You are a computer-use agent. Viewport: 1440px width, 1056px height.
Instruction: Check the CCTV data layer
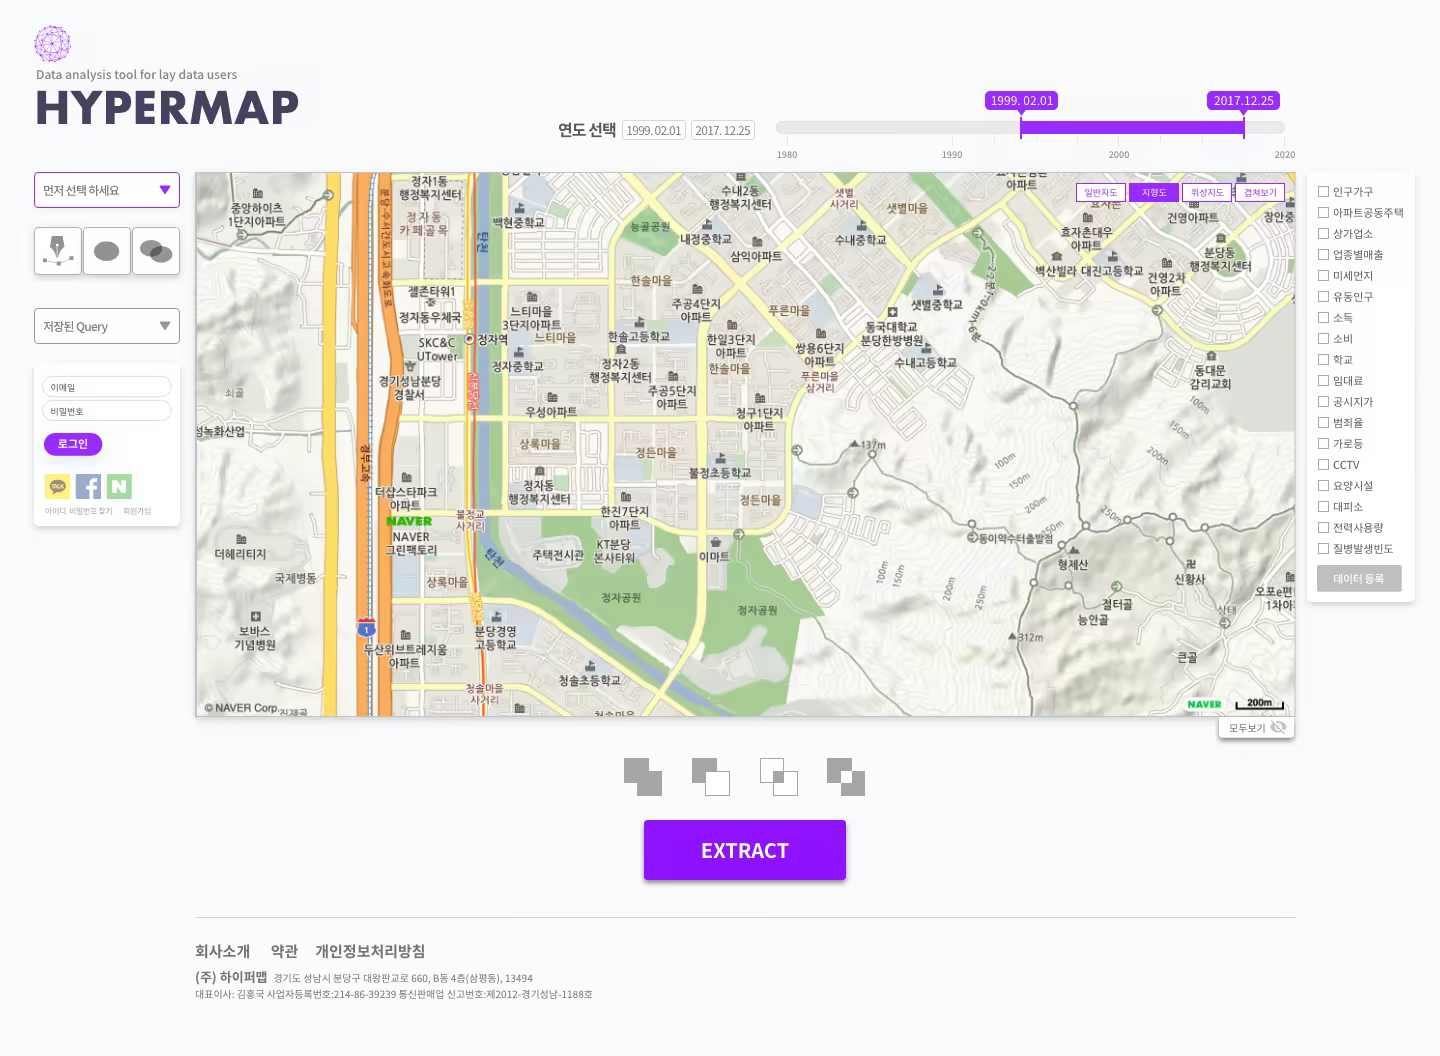(x=1324, y=464)
